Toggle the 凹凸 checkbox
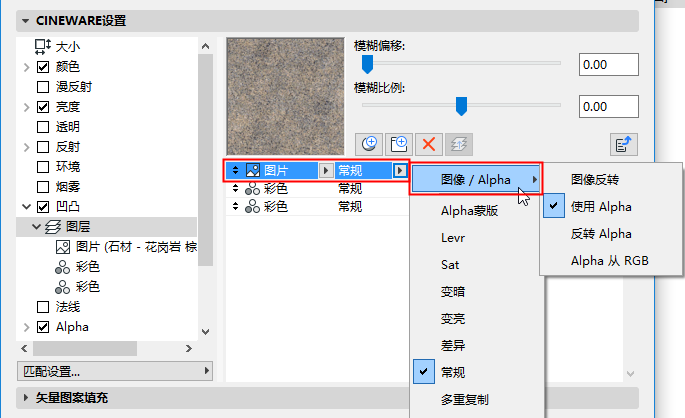 43,207
